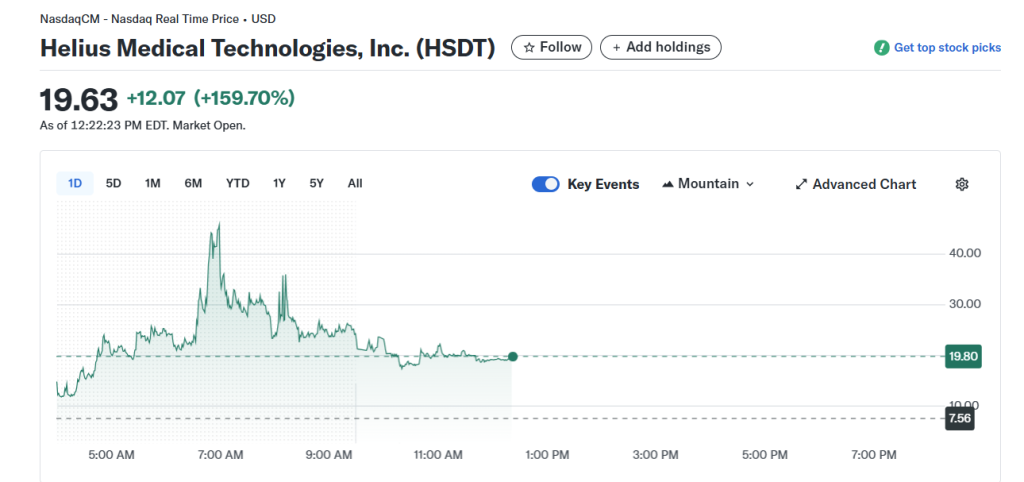Click the 7.56 previous close label
1024x482 pixels.
[x=959, y=418]
